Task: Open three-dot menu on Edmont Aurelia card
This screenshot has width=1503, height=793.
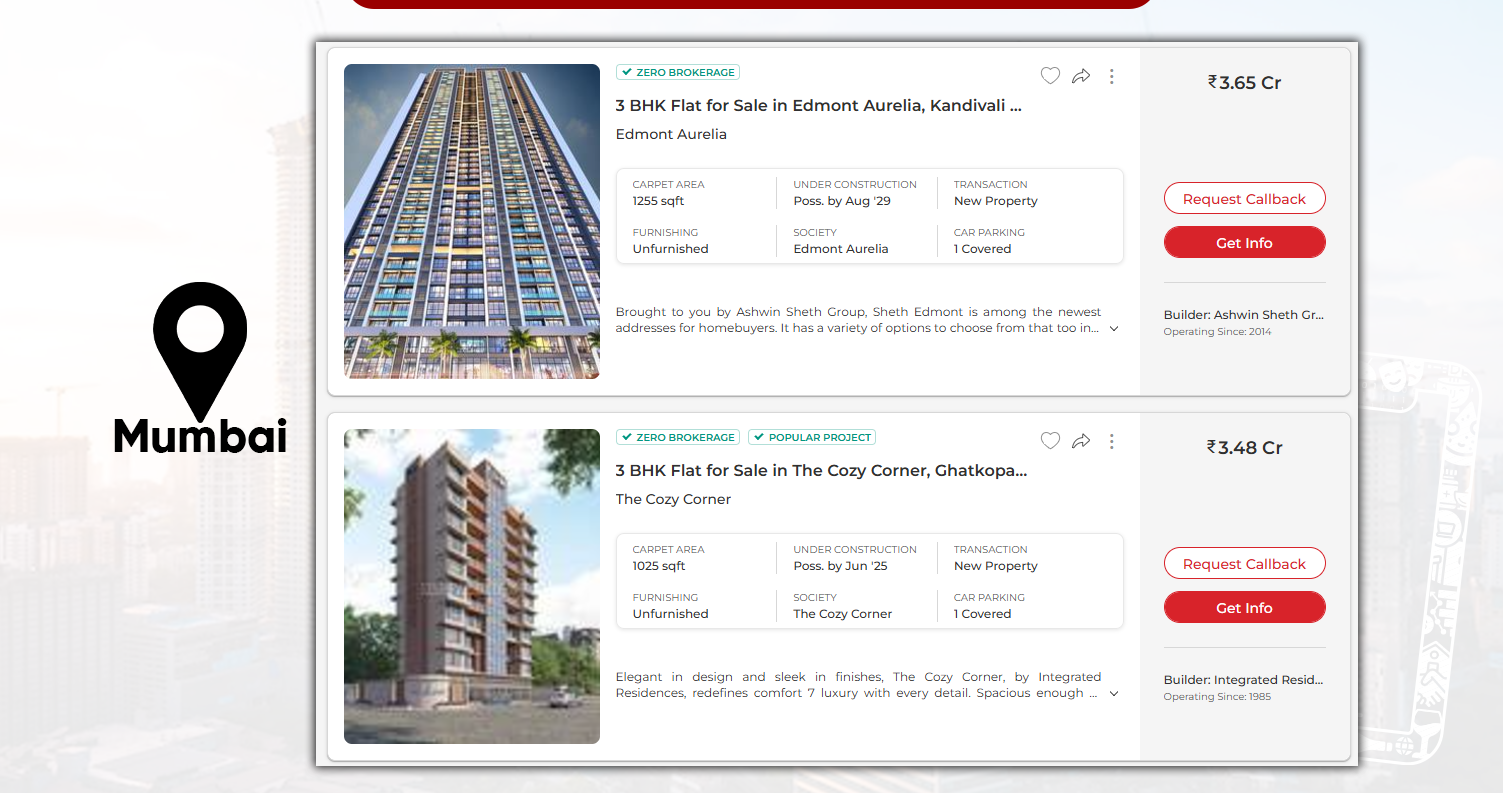Action: click(1111, 75)
